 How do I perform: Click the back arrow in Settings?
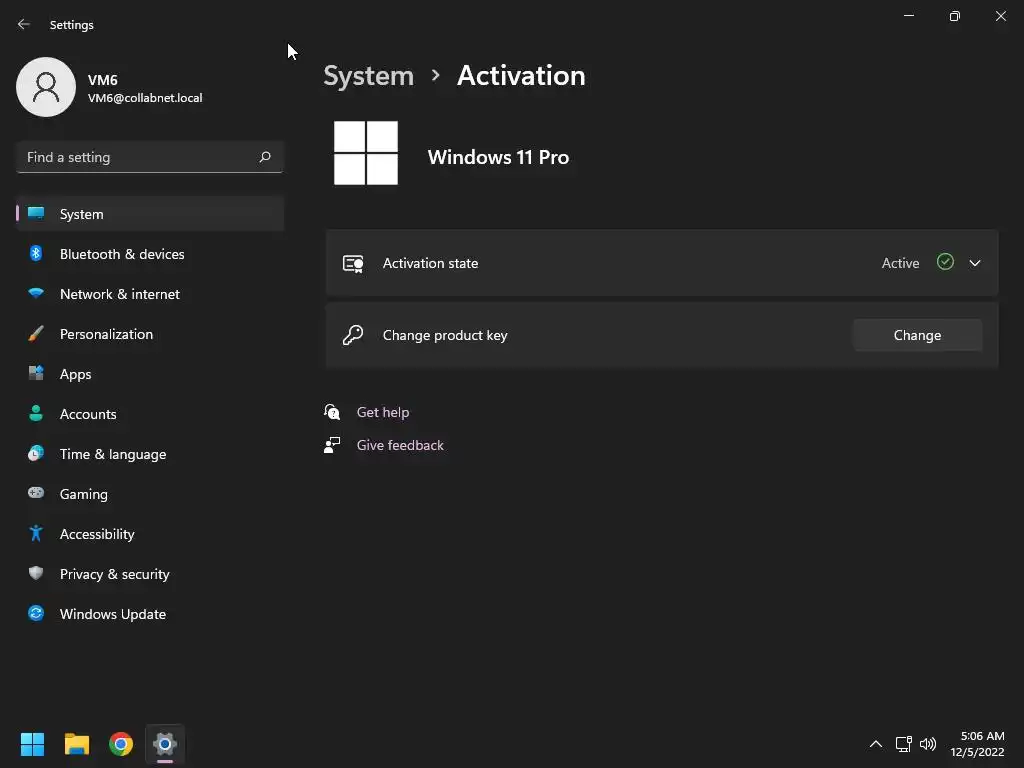pyautogui.click(x=24, y=25)
